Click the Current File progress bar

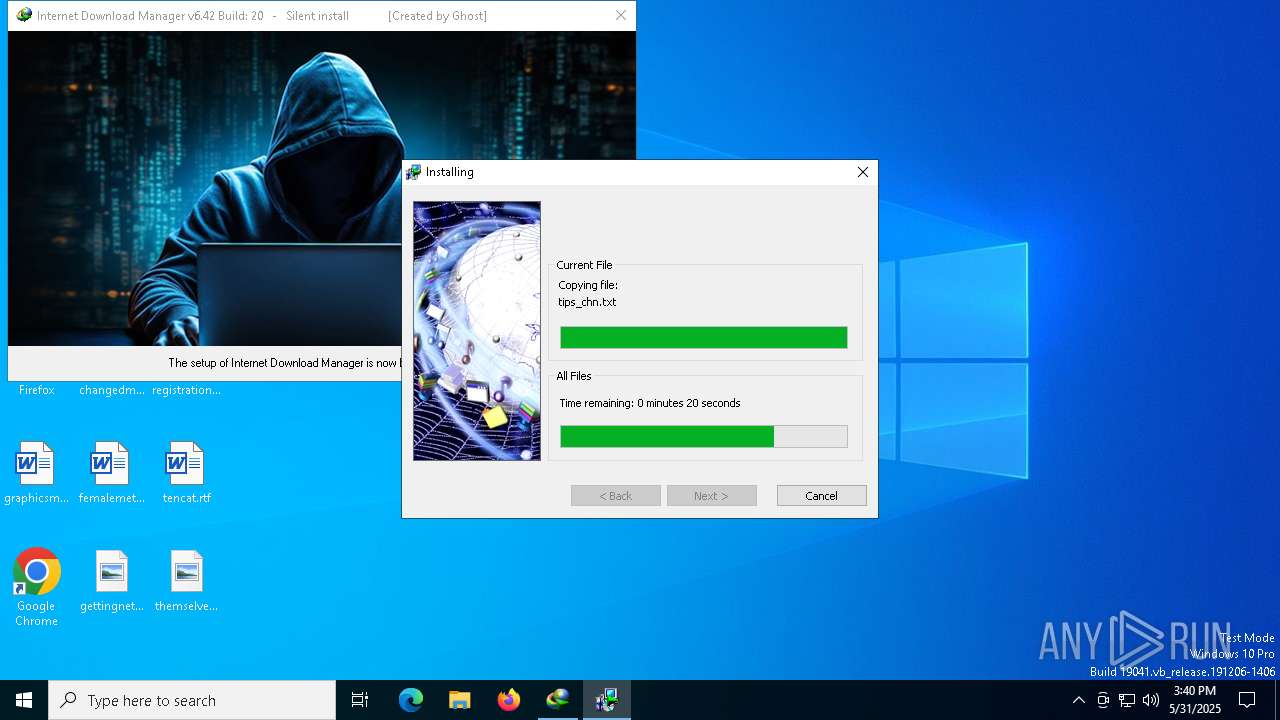[703, 338]
